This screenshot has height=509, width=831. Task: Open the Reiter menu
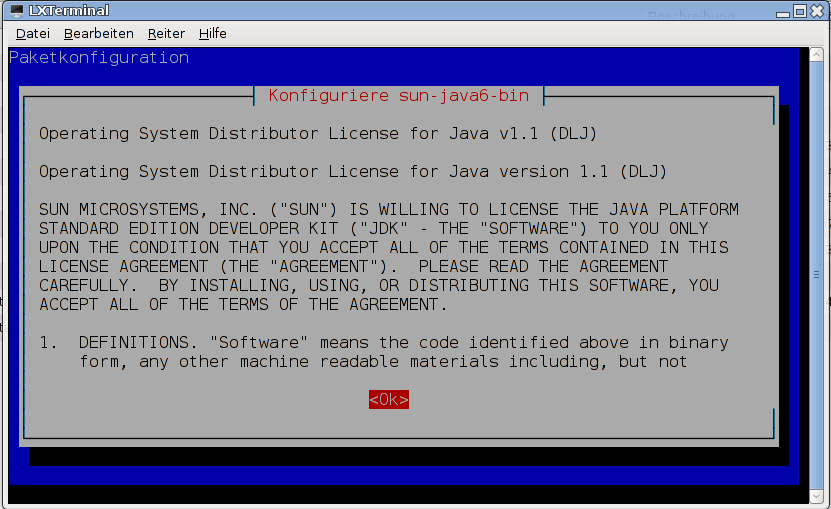point(166,33)
